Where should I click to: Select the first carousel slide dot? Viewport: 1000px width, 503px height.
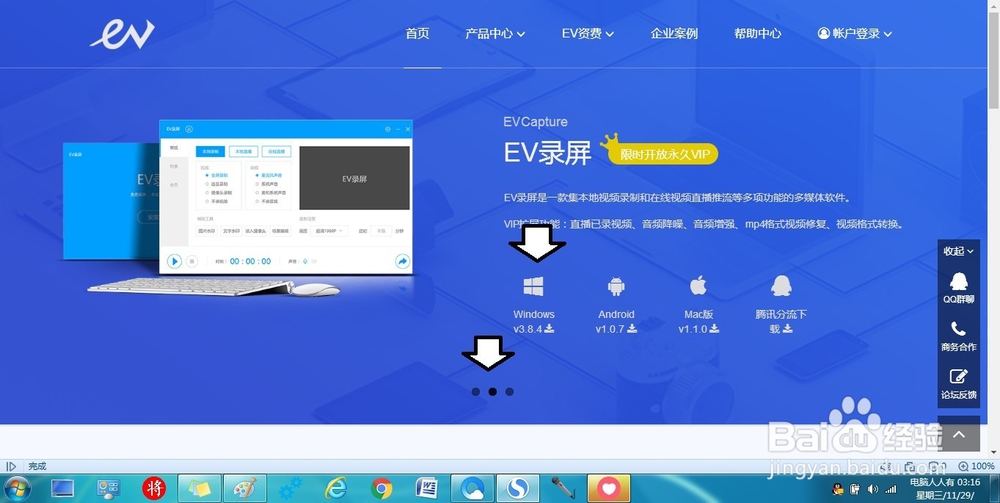click(x=476, y=392)
